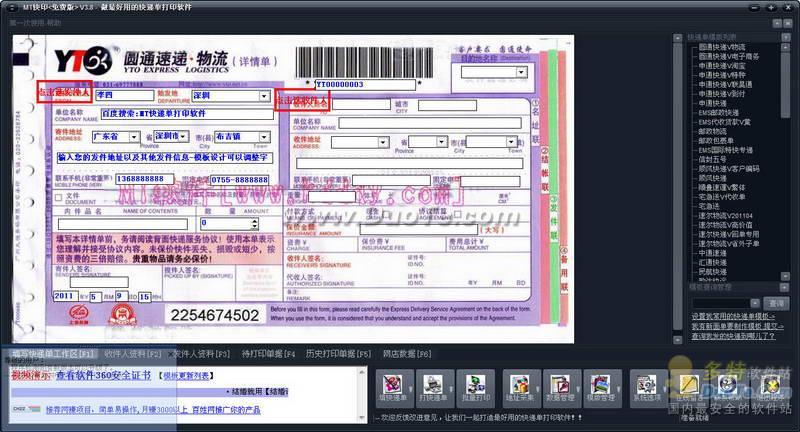The width and height of the screenshot is (800, 432).
Task: Click sender landline field 0755-8888888
Action: [x=239, y=180]
